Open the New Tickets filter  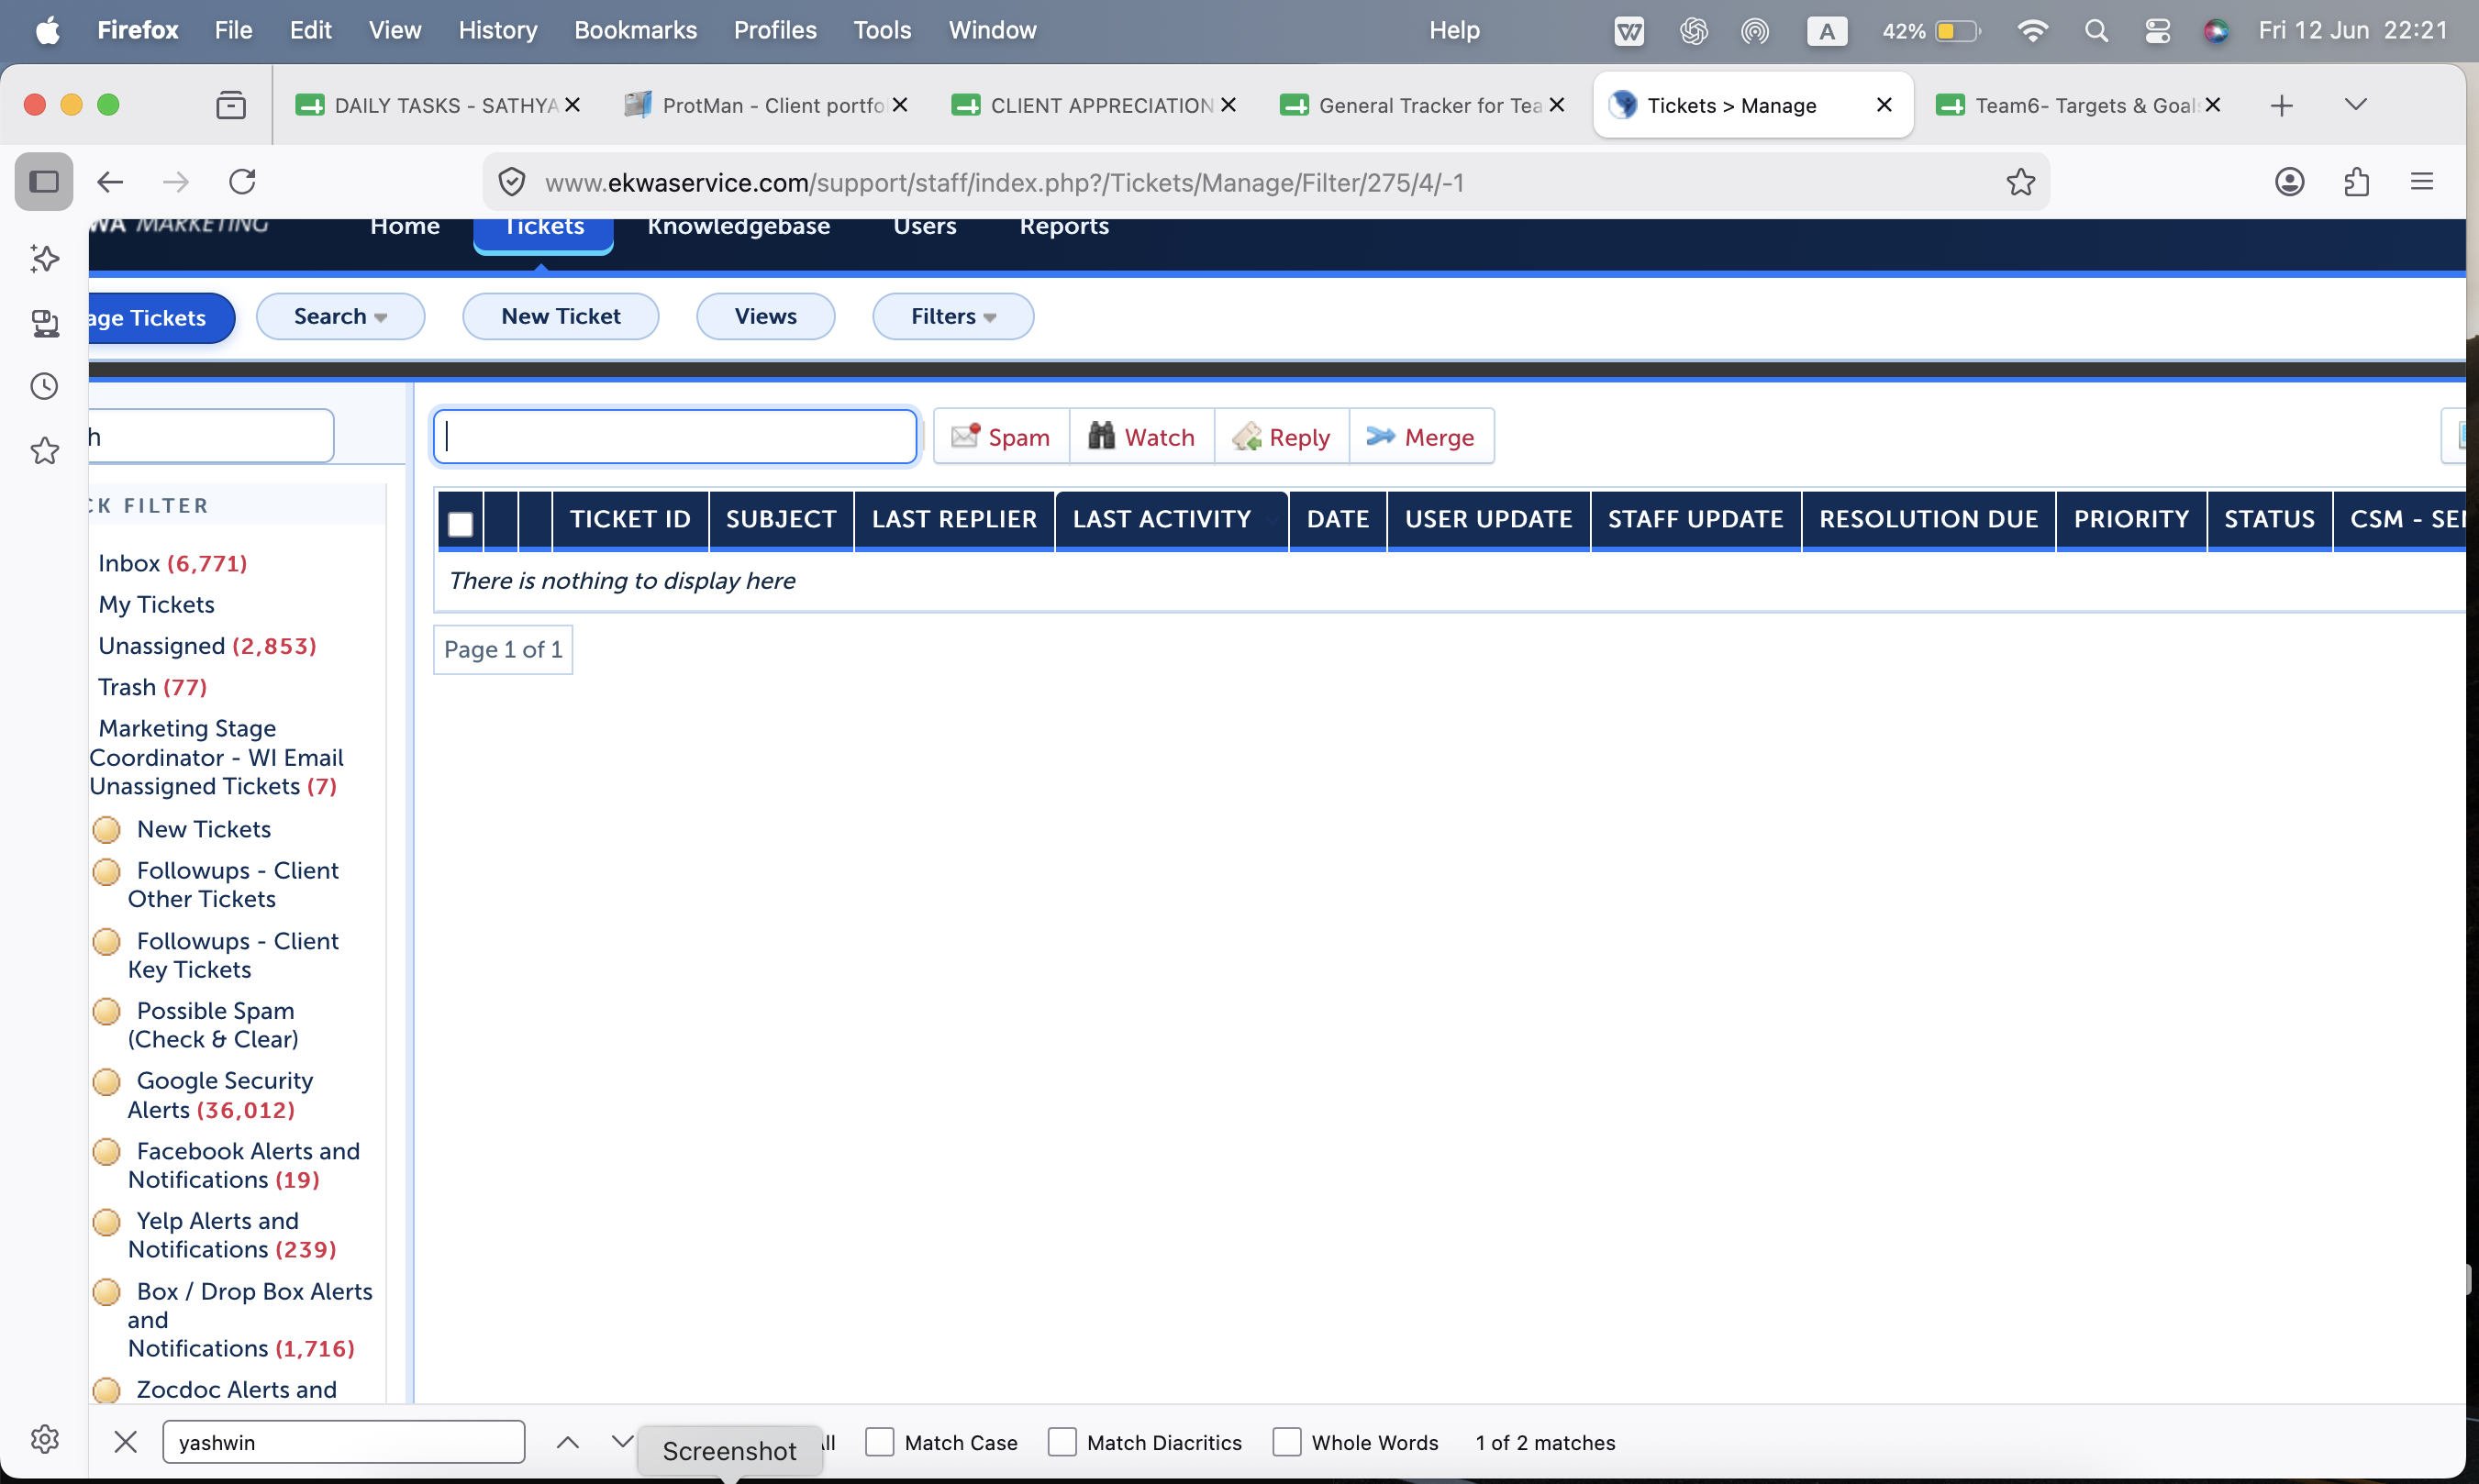pyautogui.click(x=204, y=829)
